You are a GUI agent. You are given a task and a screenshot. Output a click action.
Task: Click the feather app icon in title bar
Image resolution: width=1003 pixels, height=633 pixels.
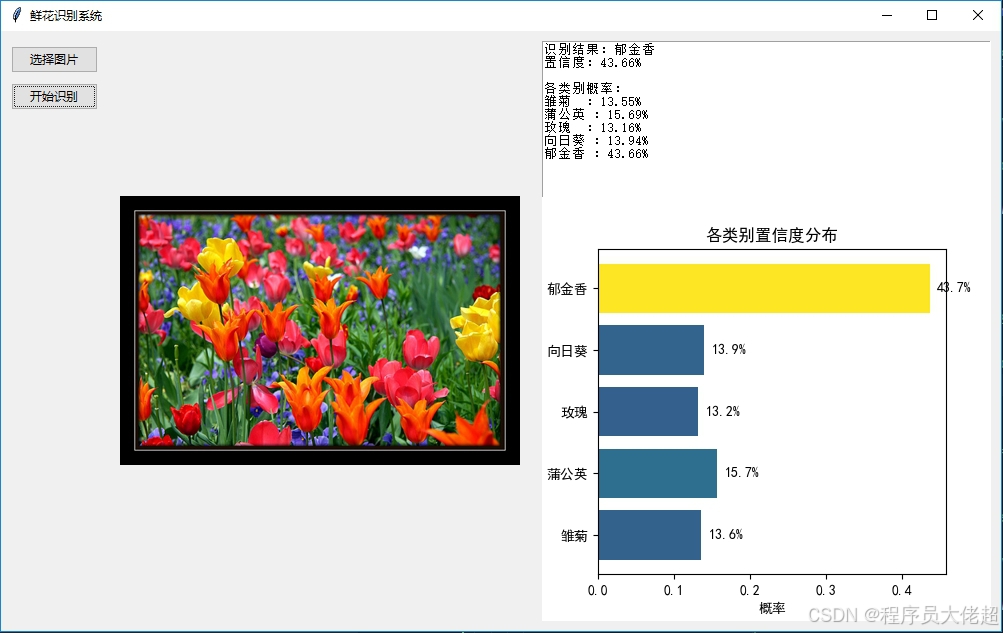pos(17,15)
